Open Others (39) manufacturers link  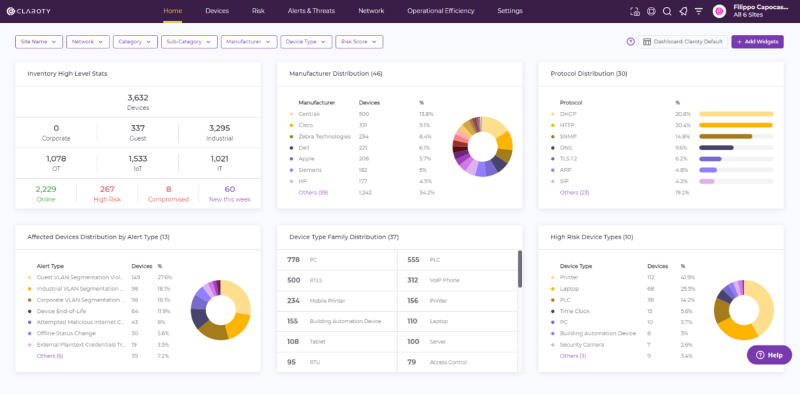[x=313, y=192]
